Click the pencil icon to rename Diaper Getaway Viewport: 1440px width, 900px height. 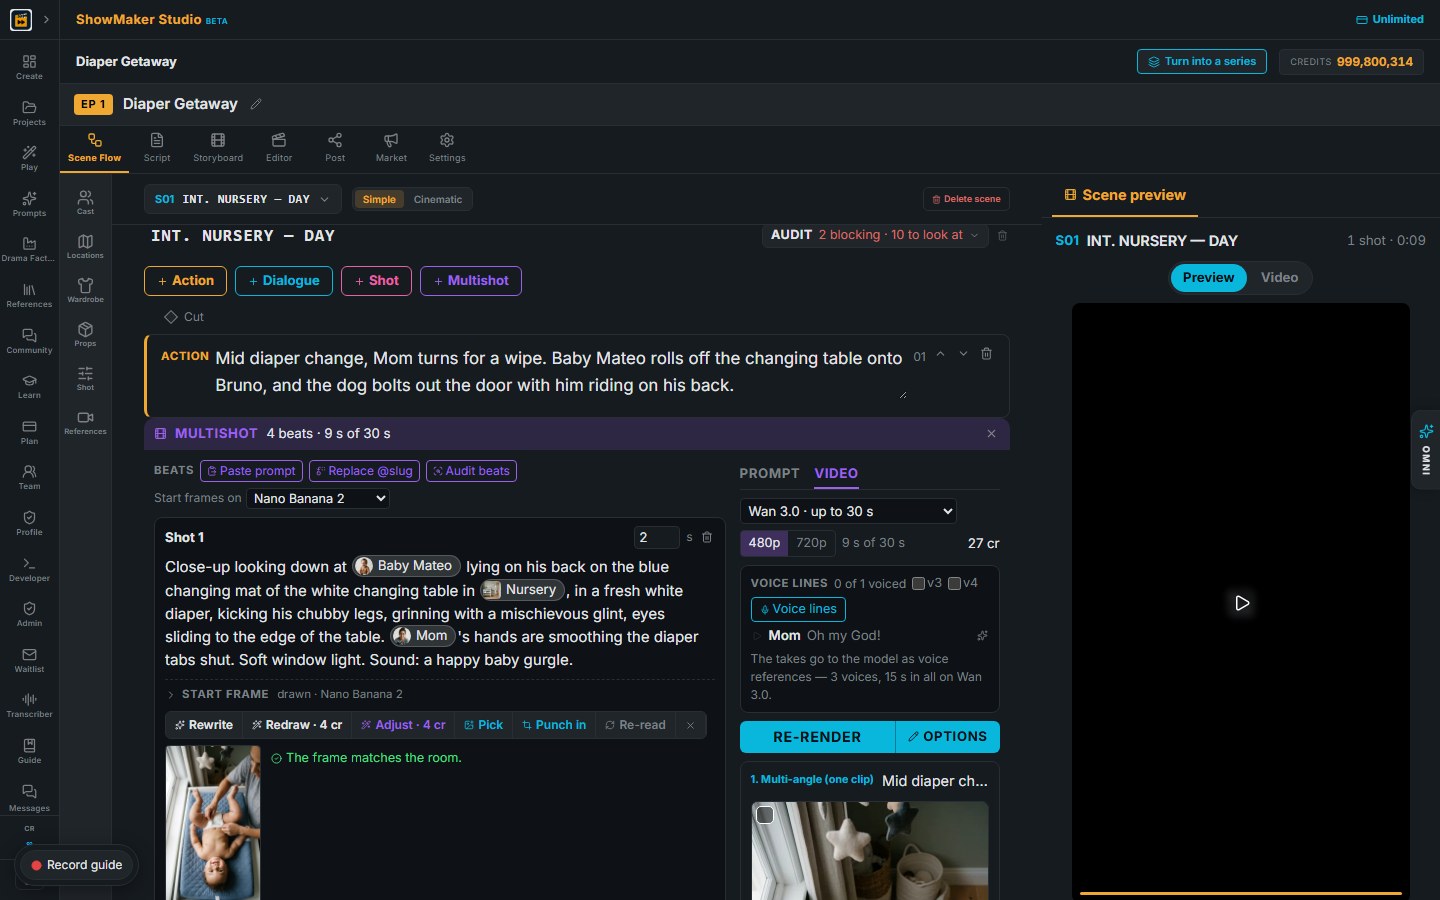tap(256, 104)
